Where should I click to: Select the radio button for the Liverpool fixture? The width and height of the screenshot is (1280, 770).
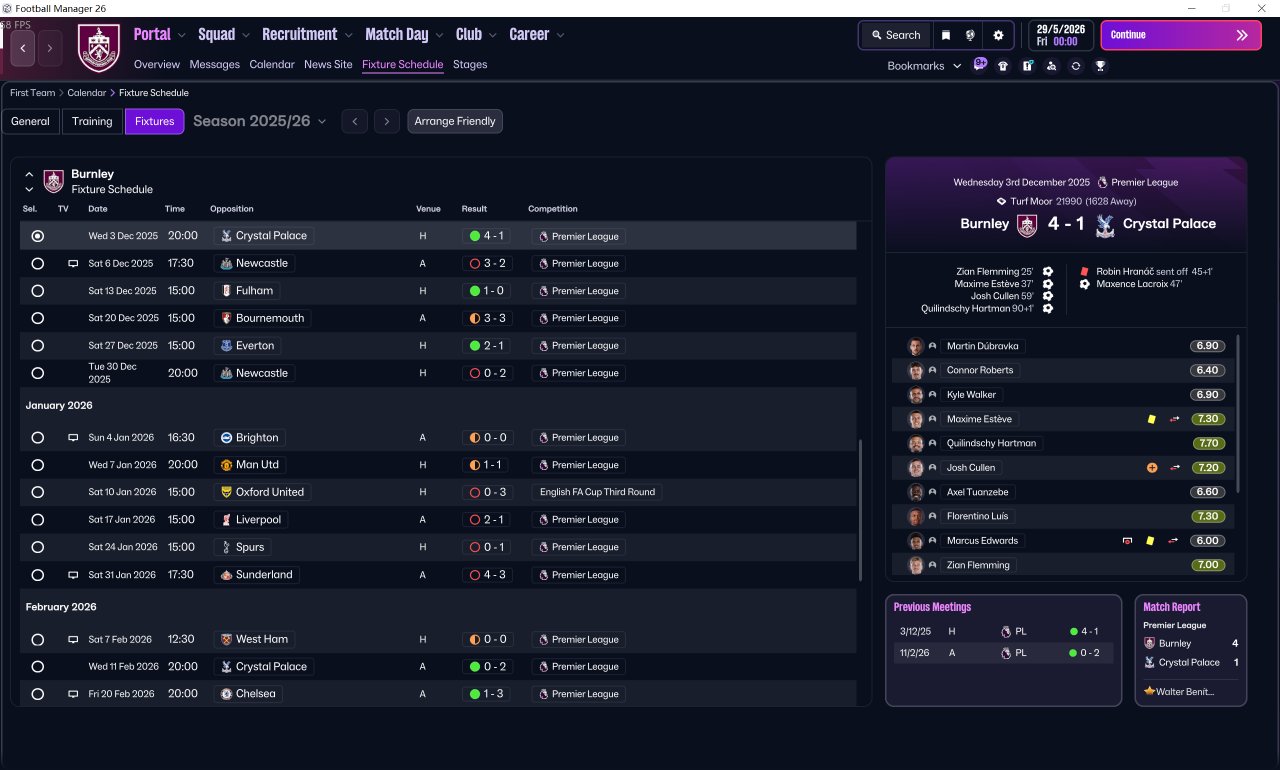click(x=38, y=520)
